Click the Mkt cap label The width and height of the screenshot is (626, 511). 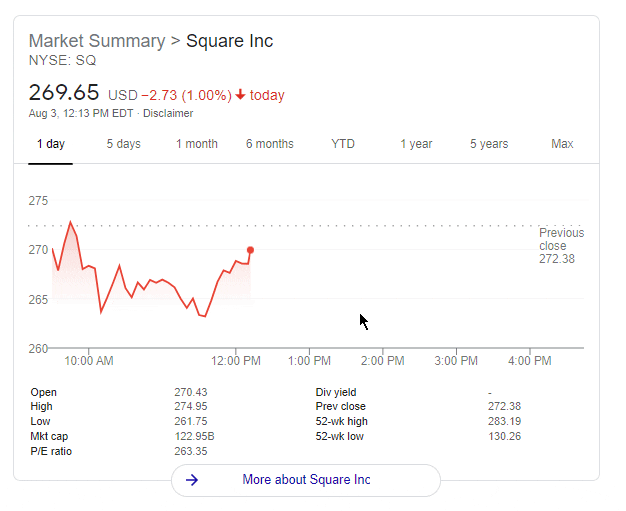(49, 436)
